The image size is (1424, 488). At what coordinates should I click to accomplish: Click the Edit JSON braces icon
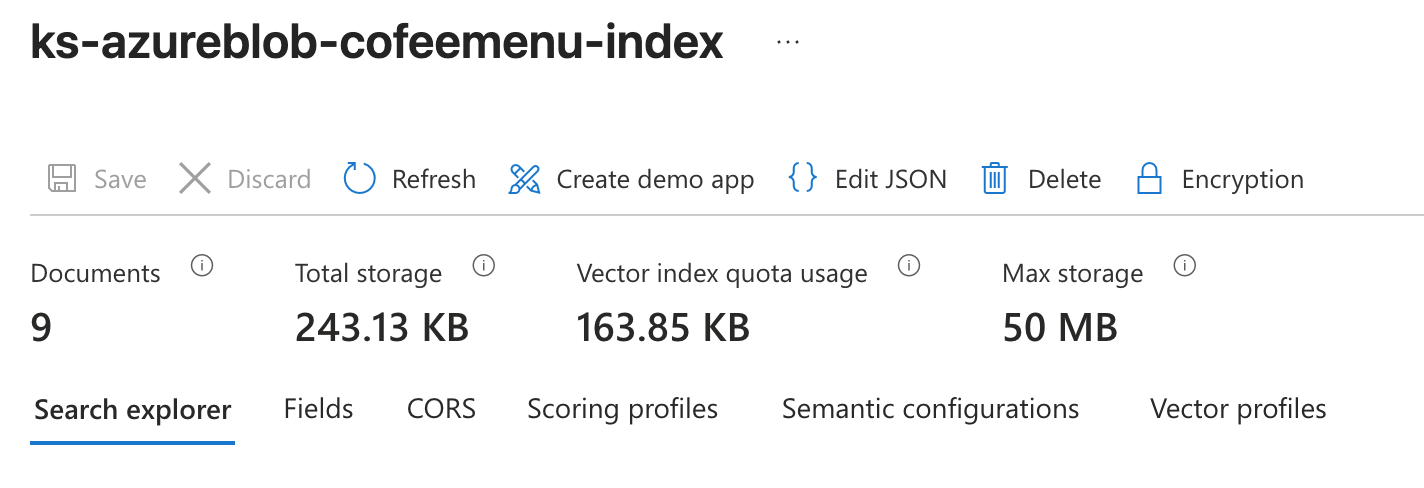pyautogui.click(x=802, y=179)
